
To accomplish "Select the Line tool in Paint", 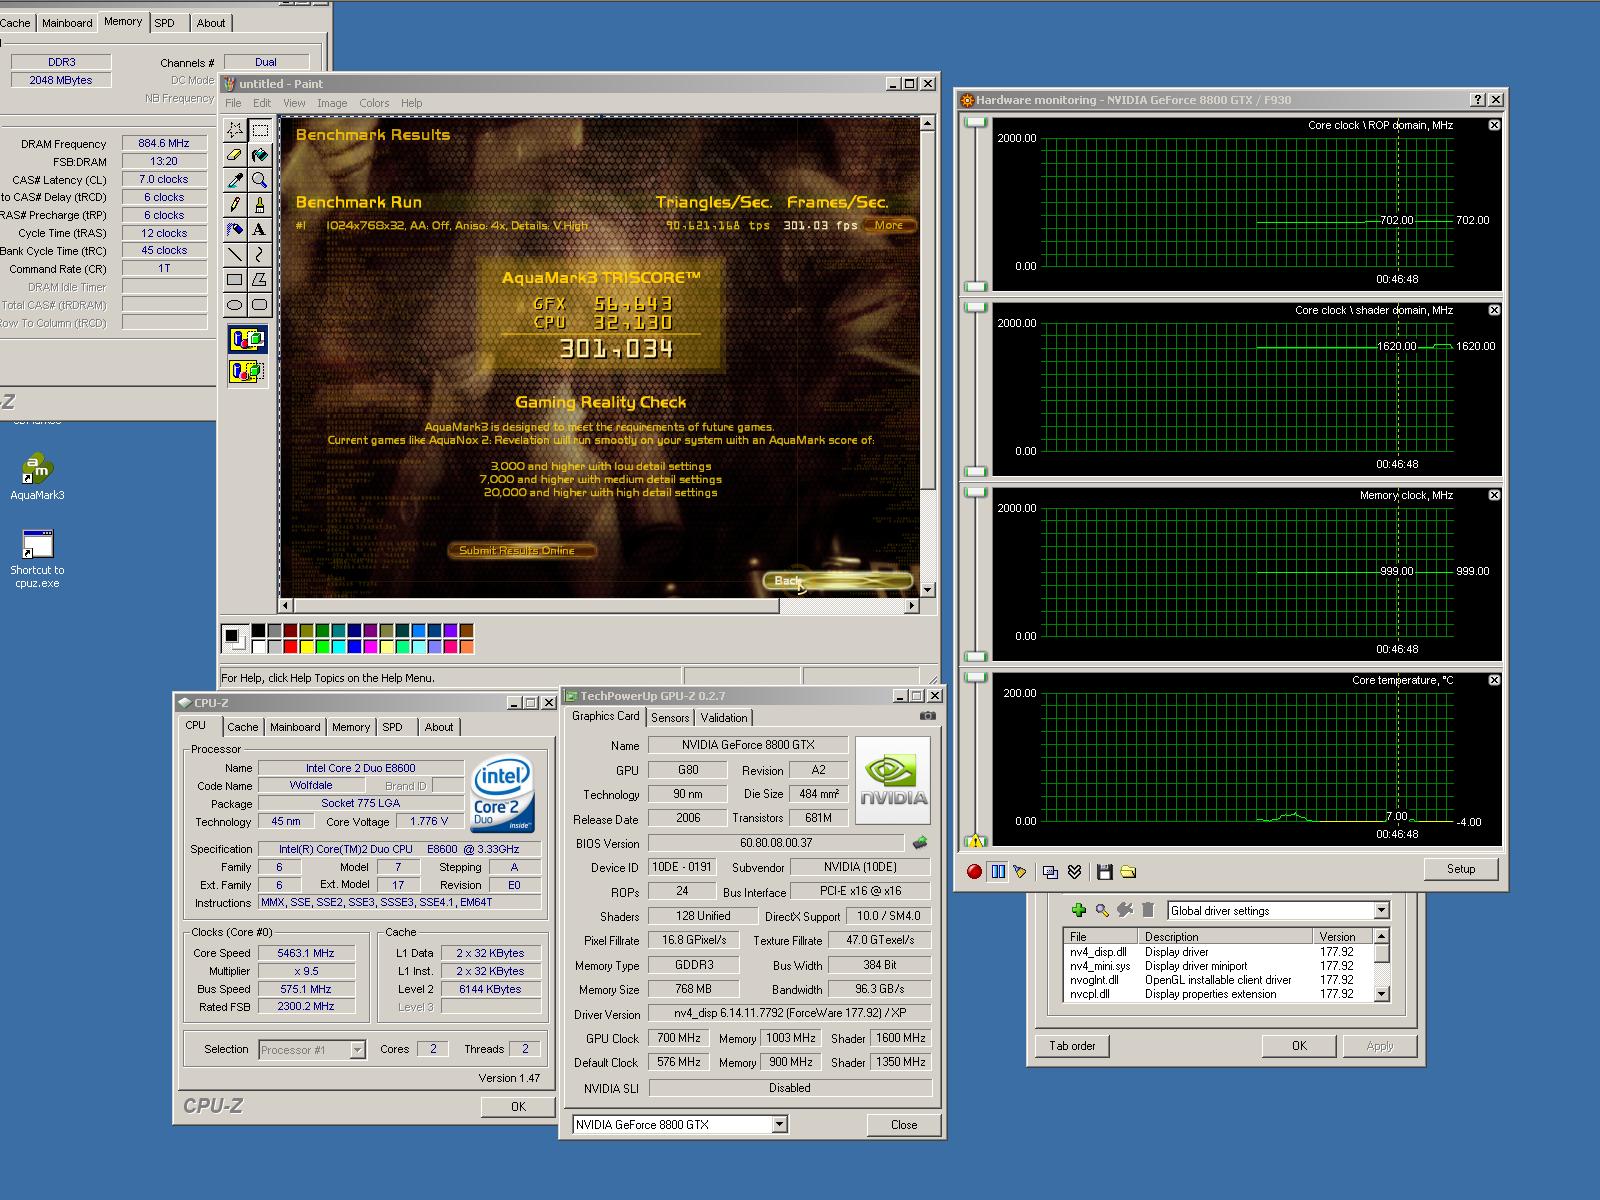I will tap(234, 255).
